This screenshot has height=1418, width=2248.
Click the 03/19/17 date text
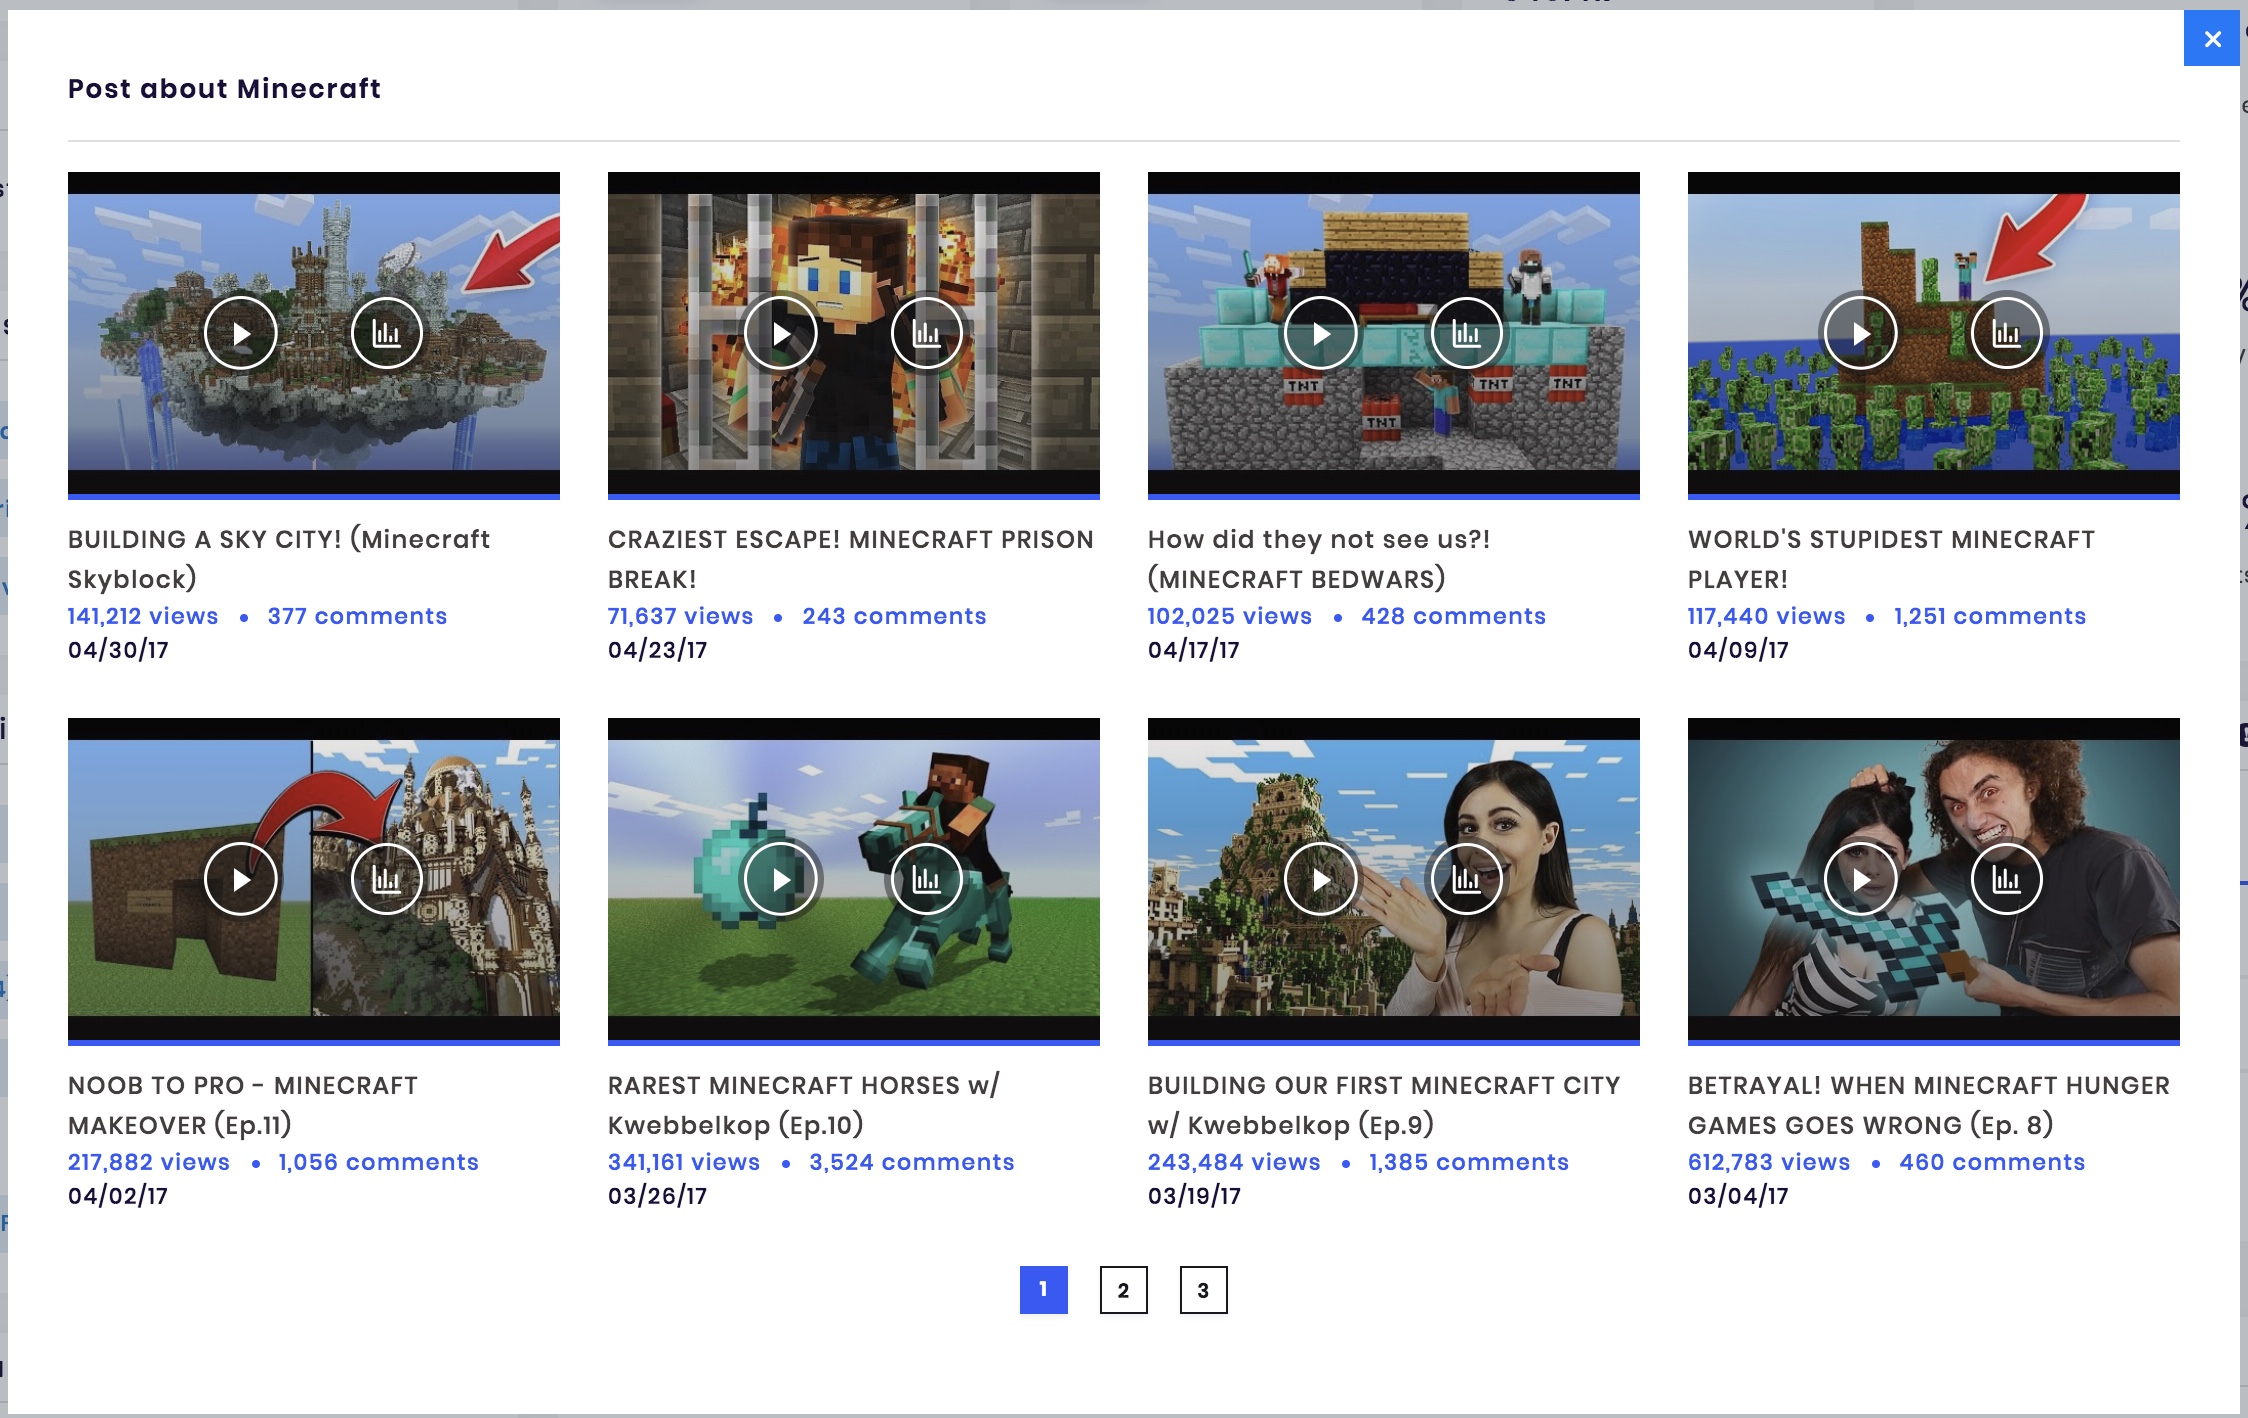1194,1196
